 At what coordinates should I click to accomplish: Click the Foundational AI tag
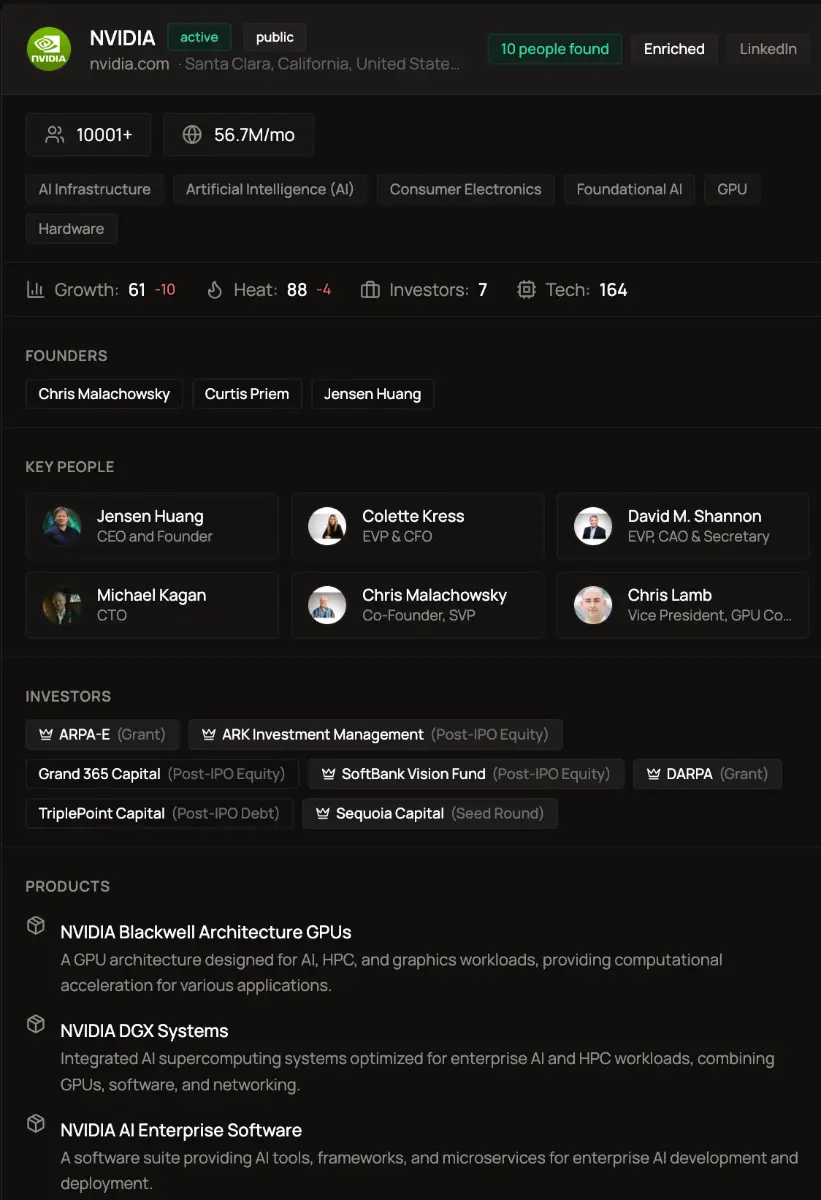[629, 189]
